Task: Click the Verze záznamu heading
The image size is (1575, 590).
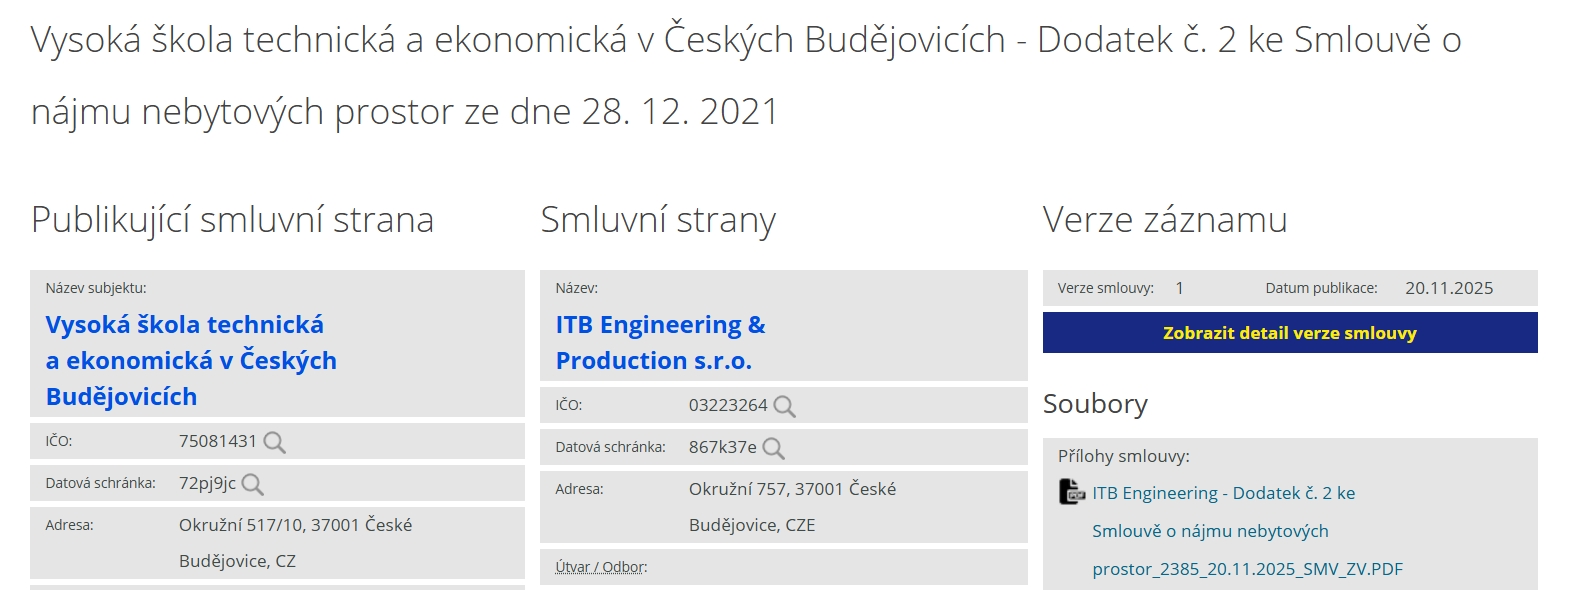Action: [1165, 220]
